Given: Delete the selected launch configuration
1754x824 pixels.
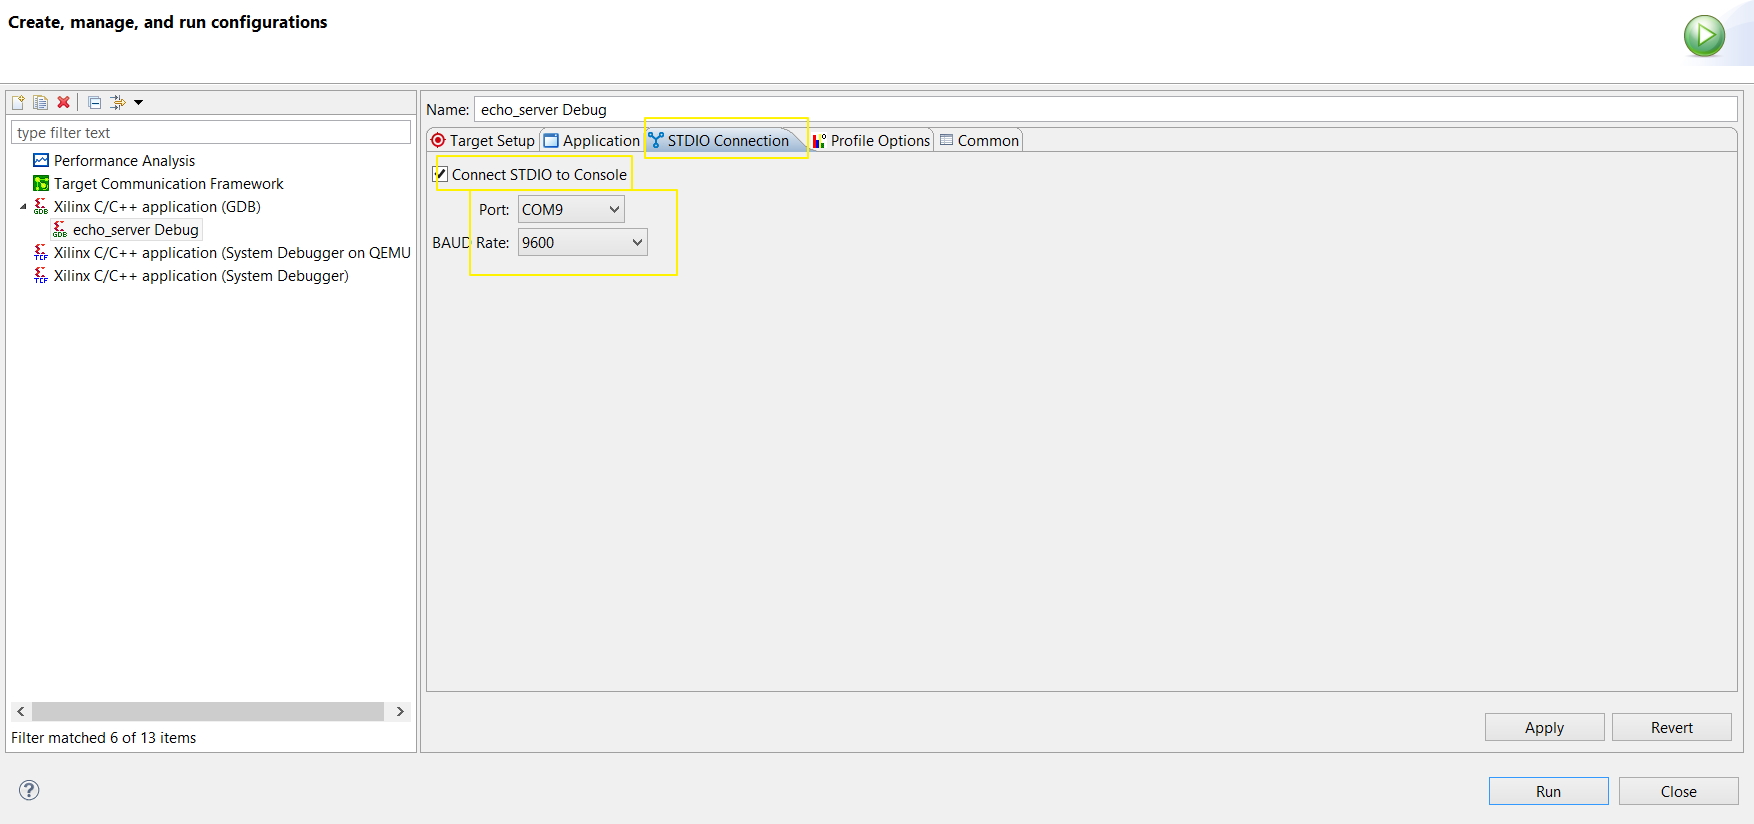Looking at the screenshot, I should (x=64, y=102).
